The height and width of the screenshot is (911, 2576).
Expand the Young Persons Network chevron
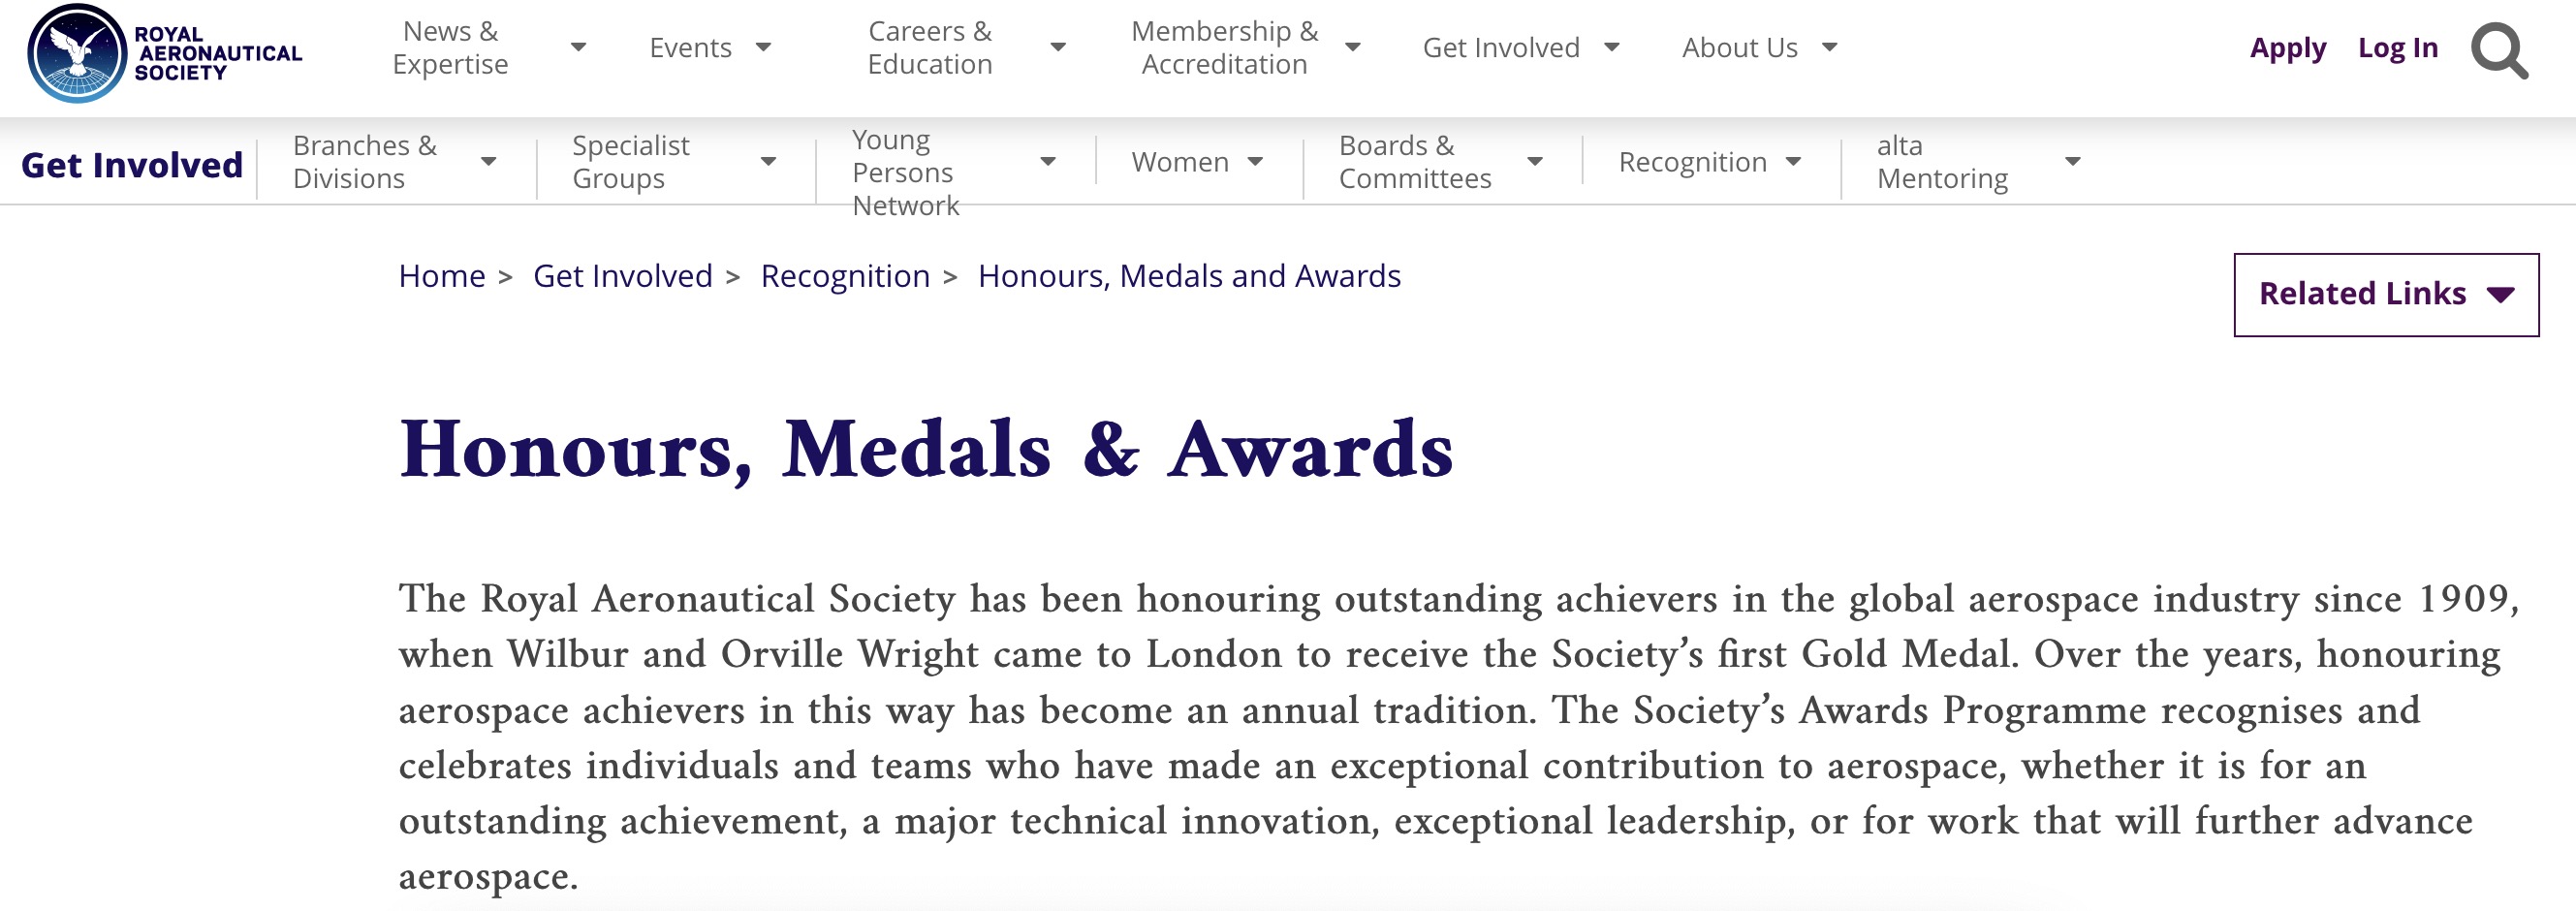click(1048, 161)
